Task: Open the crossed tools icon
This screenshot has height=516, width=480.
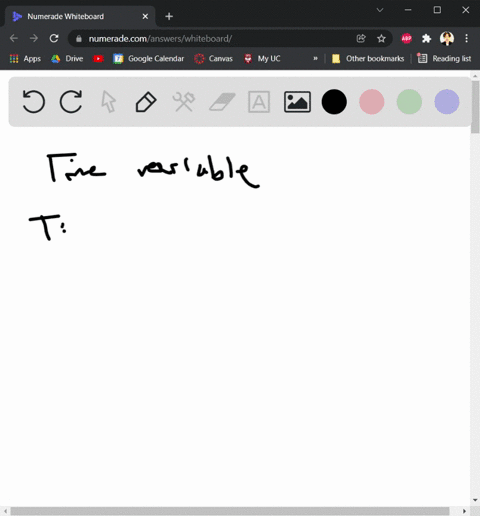Action: [184, 102]
